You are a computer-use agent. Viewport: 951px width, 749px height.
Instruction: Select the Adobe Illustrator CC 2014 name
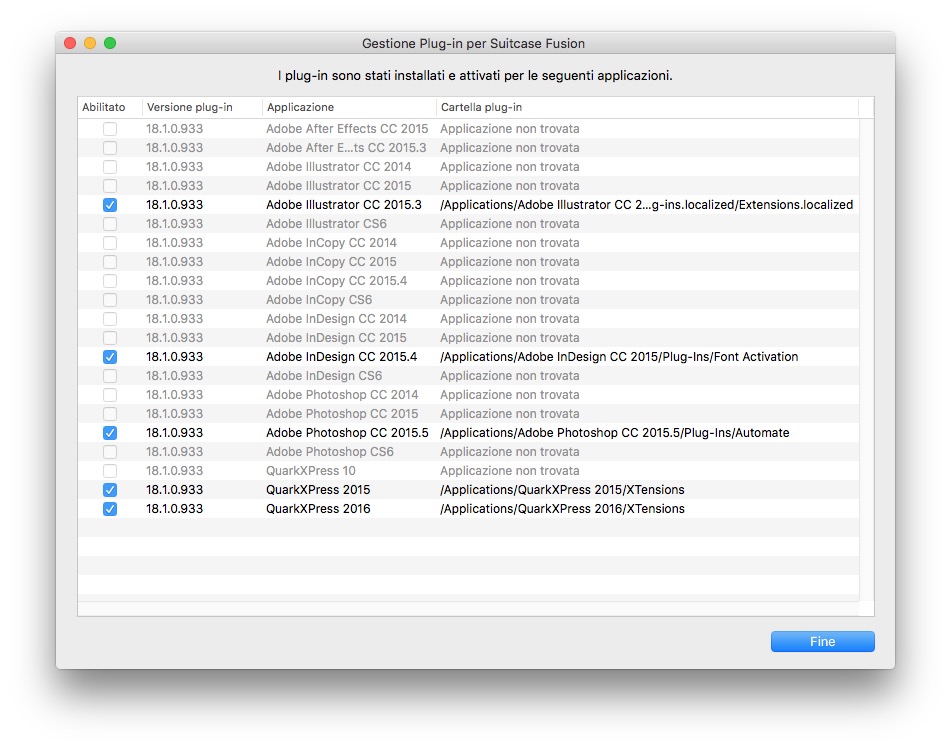338,167
